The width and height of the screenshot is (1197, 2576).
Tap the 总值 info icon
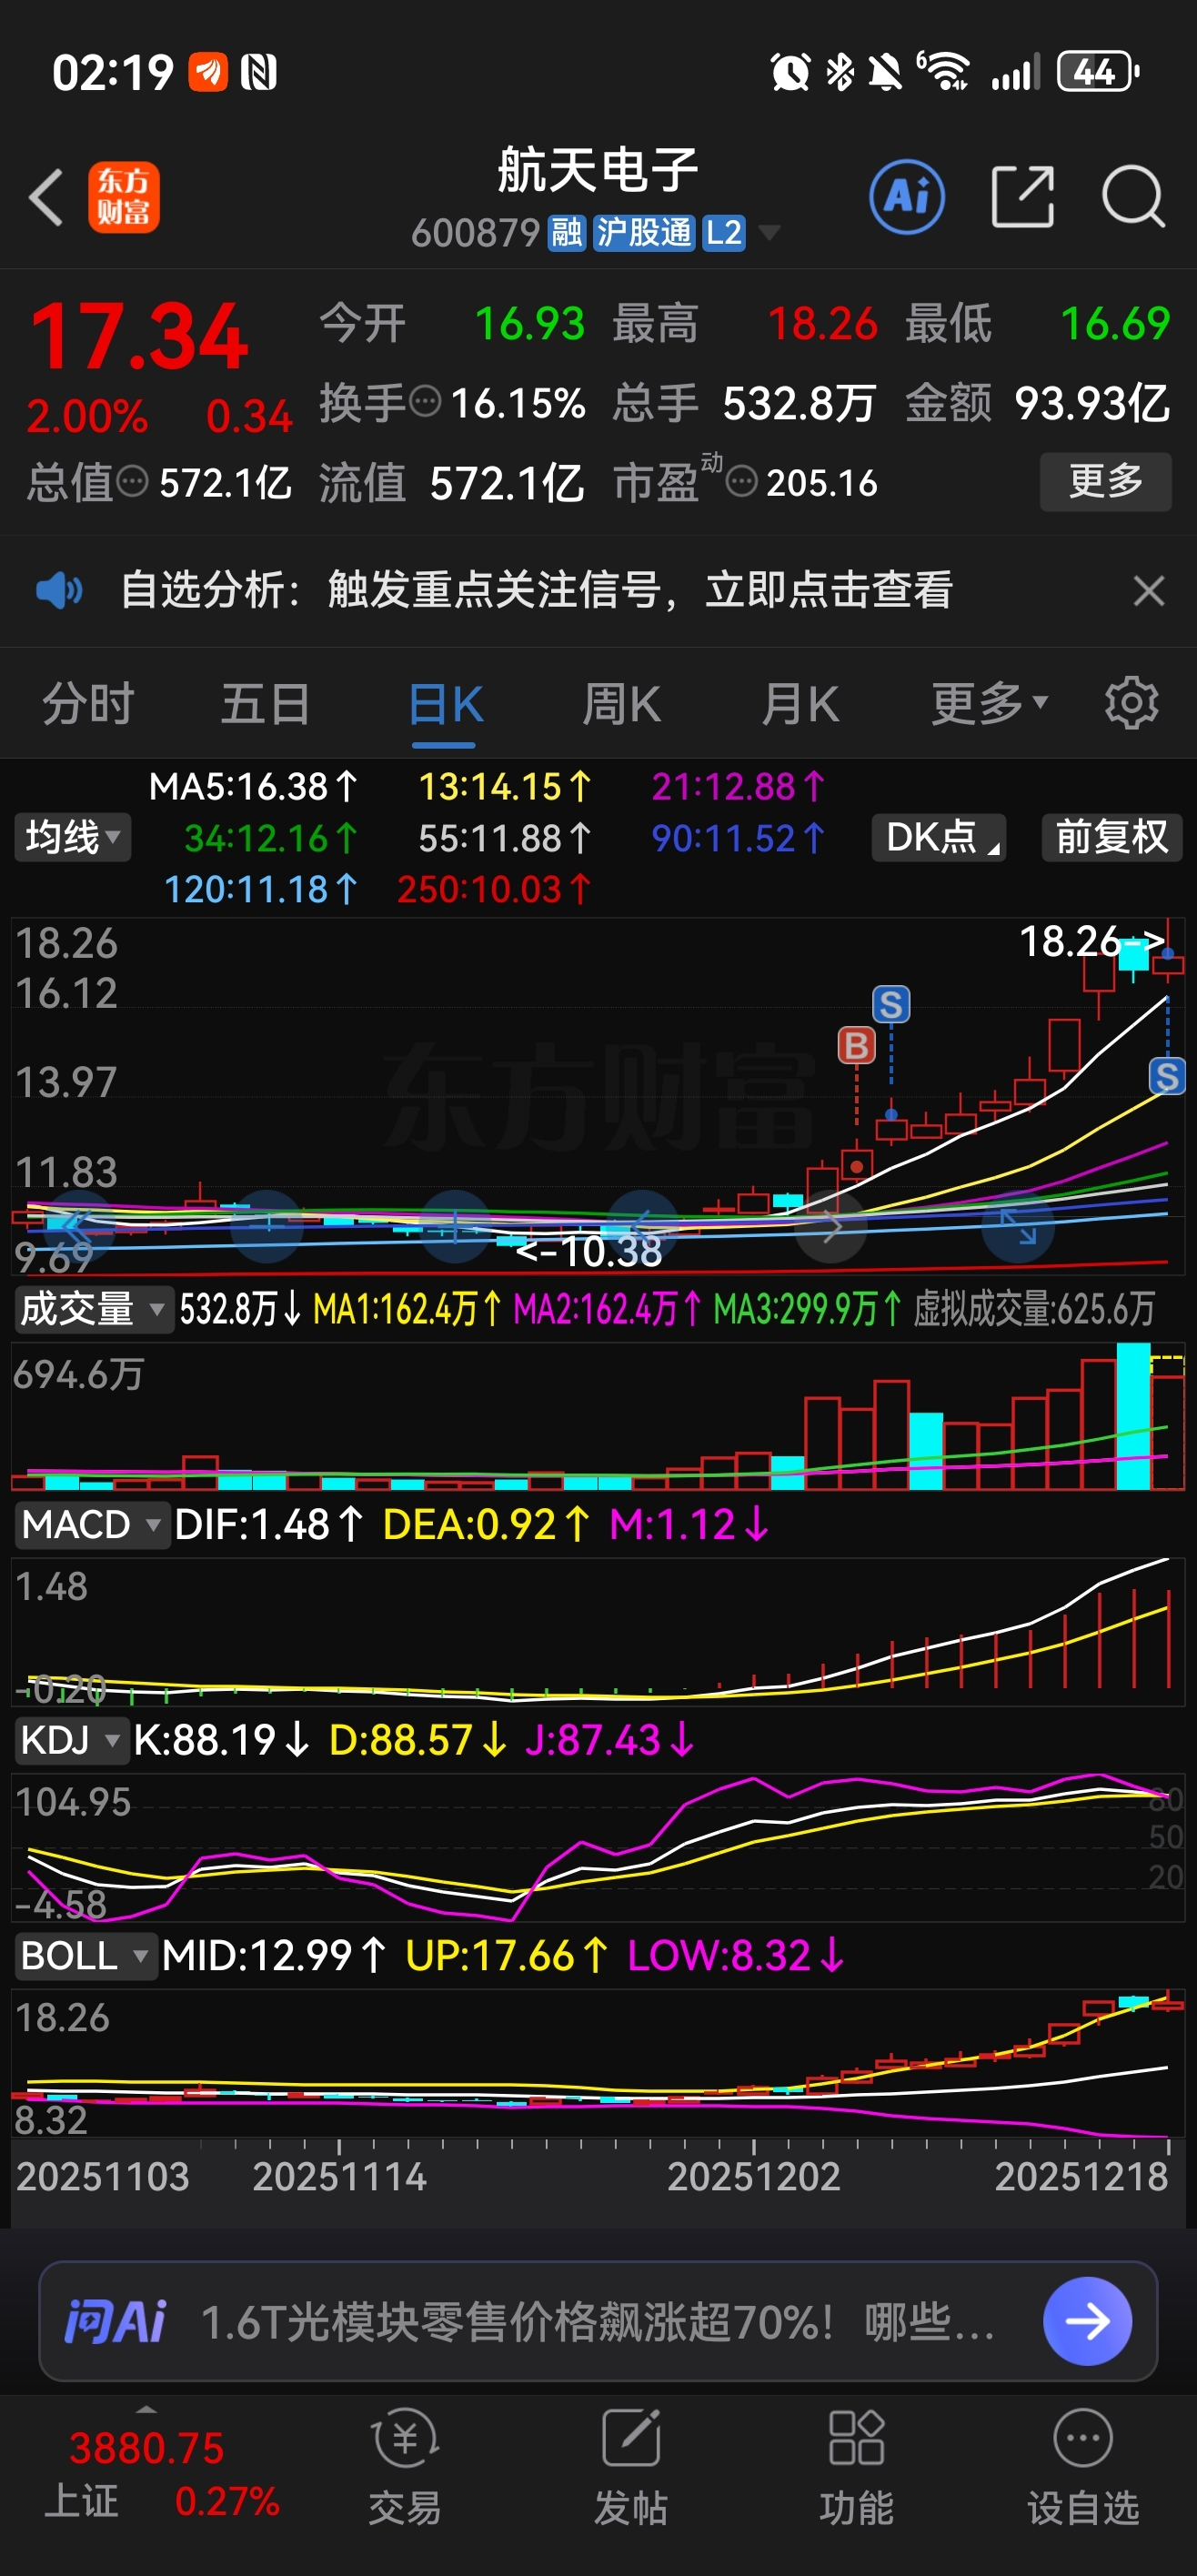point(132,482)
